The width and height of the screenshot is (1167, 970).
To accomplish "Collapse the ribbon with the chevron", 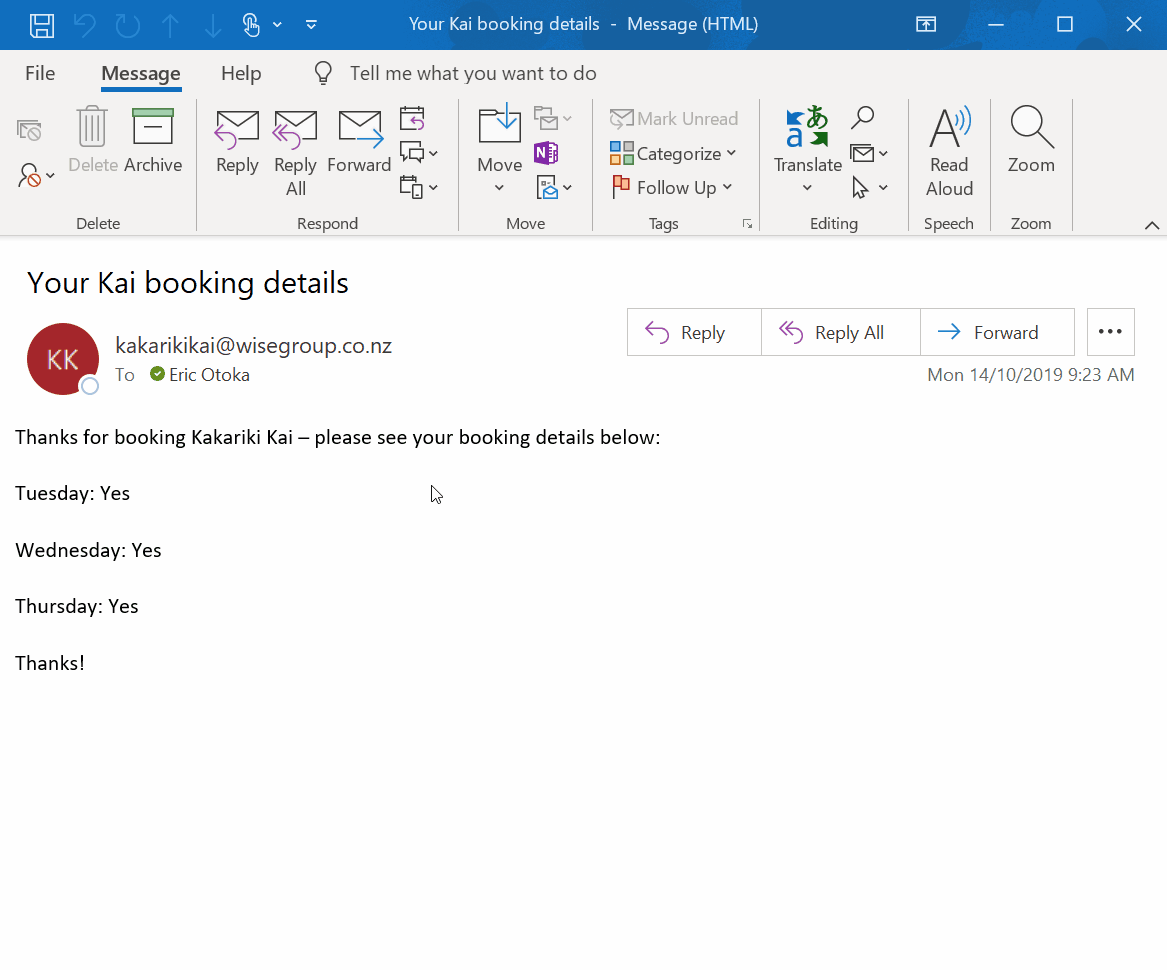I will click(x=1151, y=225).
